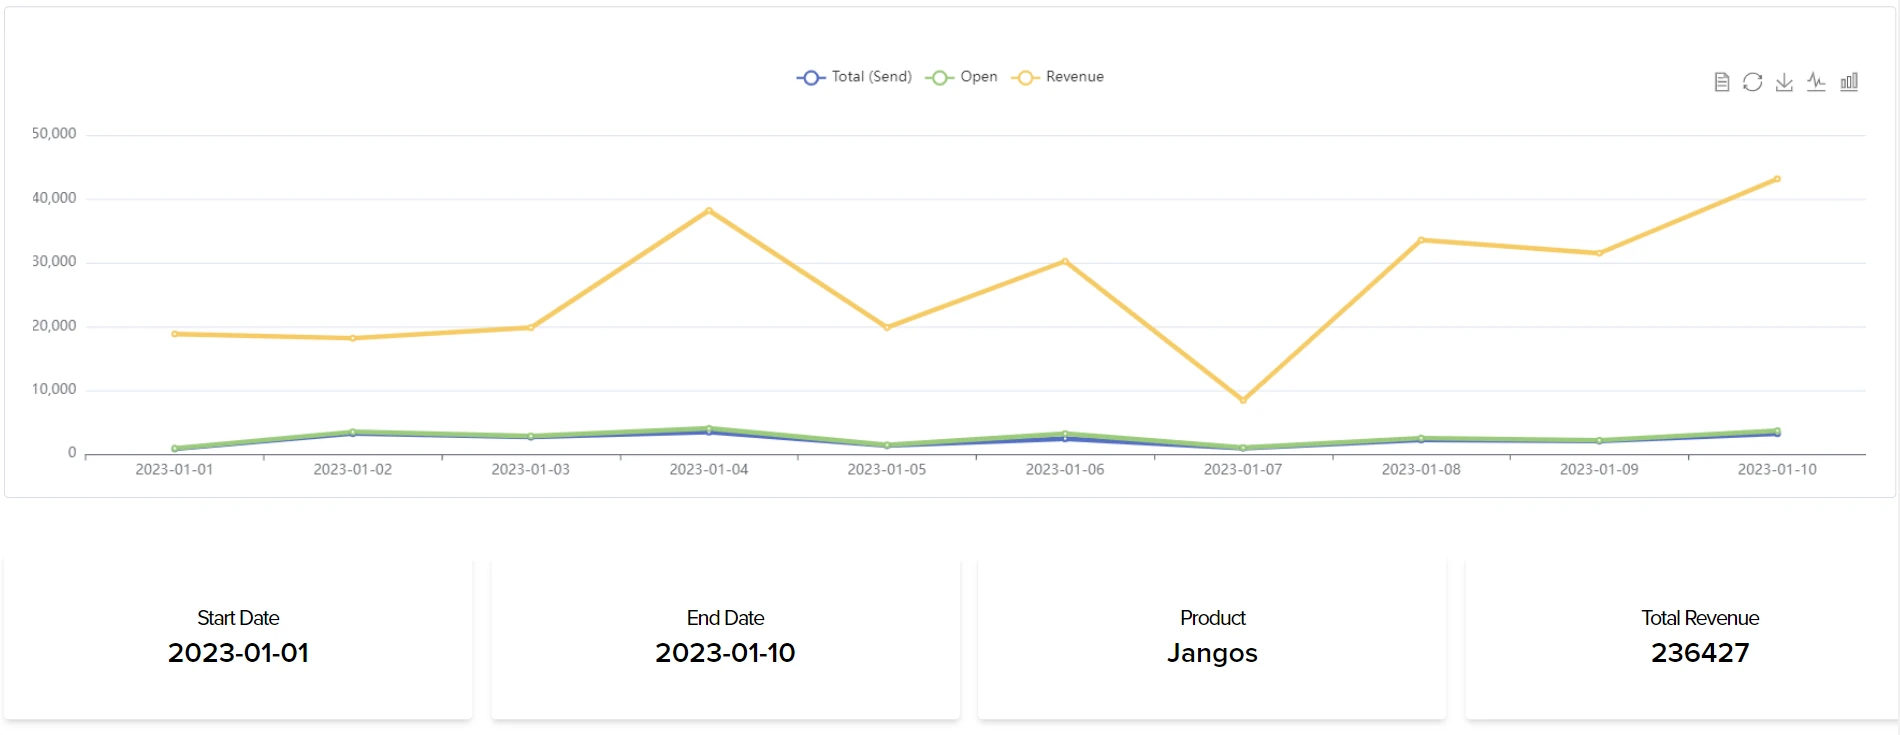Toggle the Open legend series
Viewport: 1900px width, 735px height.
point(961,77)
